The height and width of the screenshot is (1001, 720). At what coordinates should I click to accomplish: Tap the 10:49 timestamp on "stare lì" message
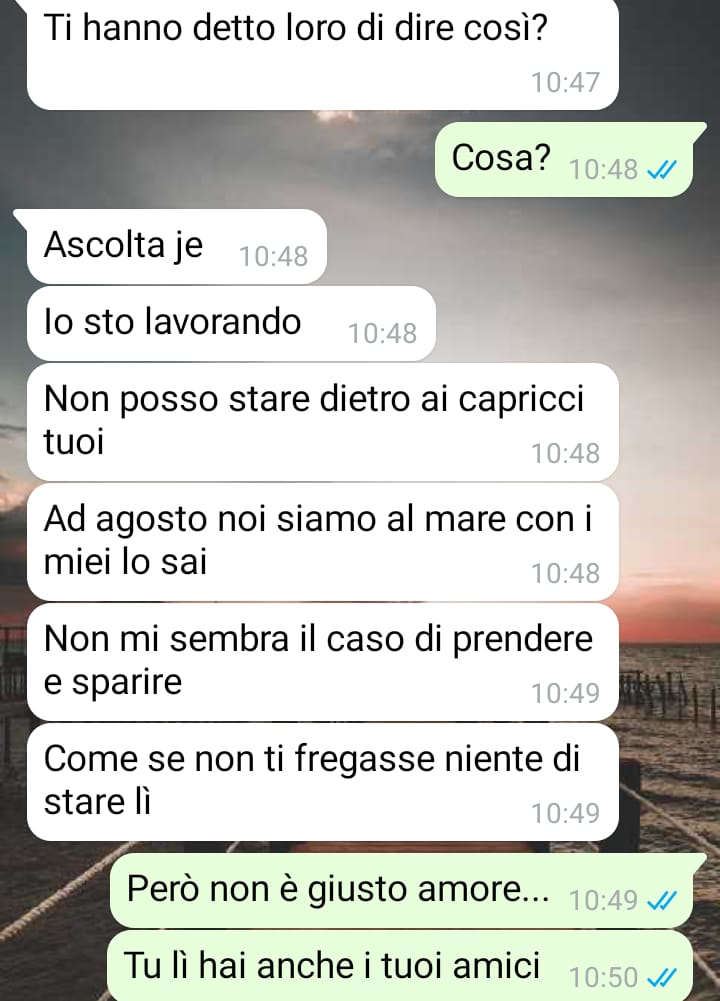click(566, 813)
